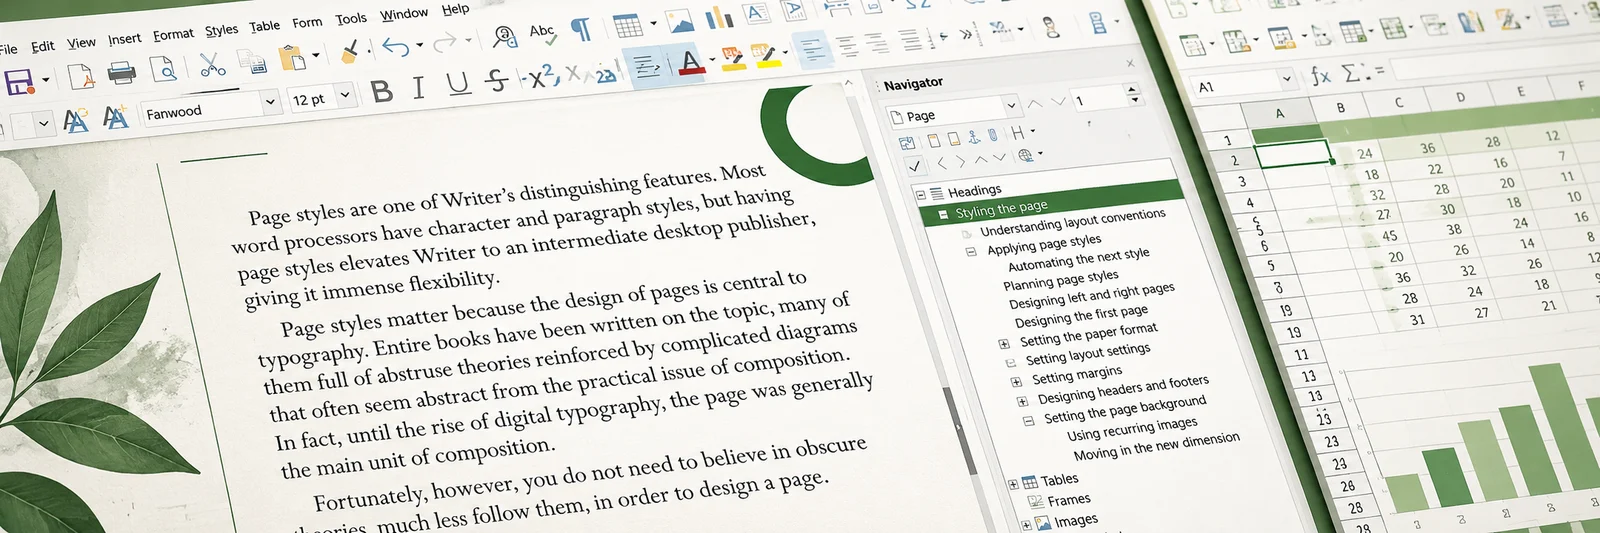Click the globe icon in Navigator
This screenshot has height=533, width=1600.
[x=1024, y=156]
